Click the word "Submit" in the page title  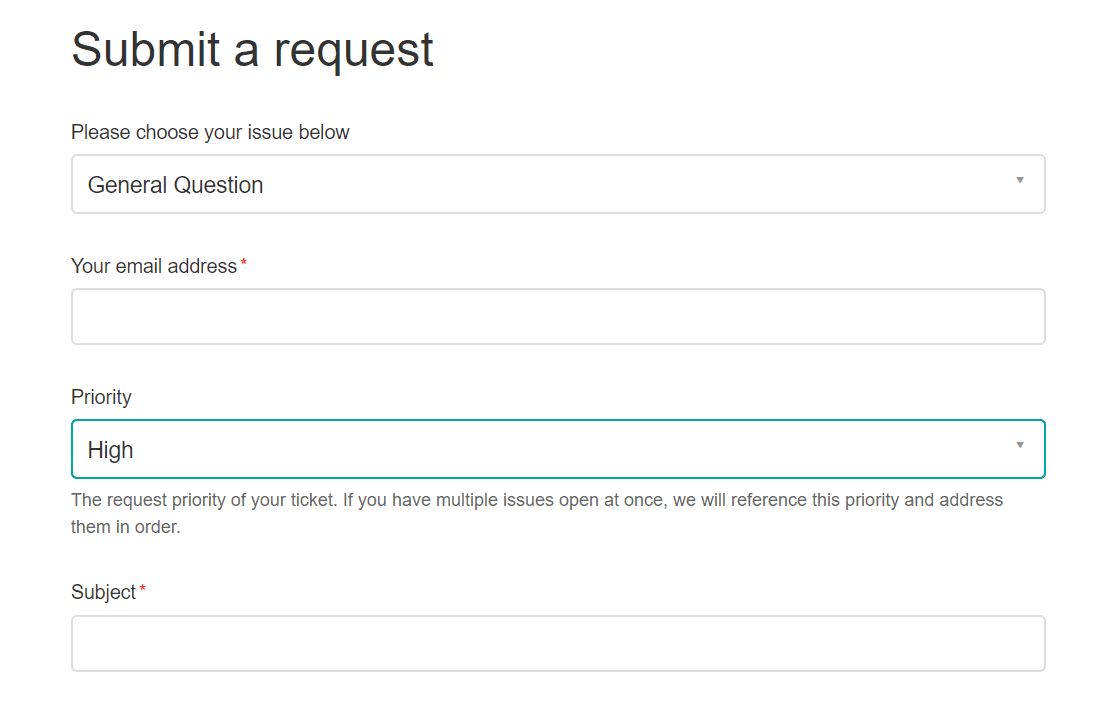pos(147,49)
